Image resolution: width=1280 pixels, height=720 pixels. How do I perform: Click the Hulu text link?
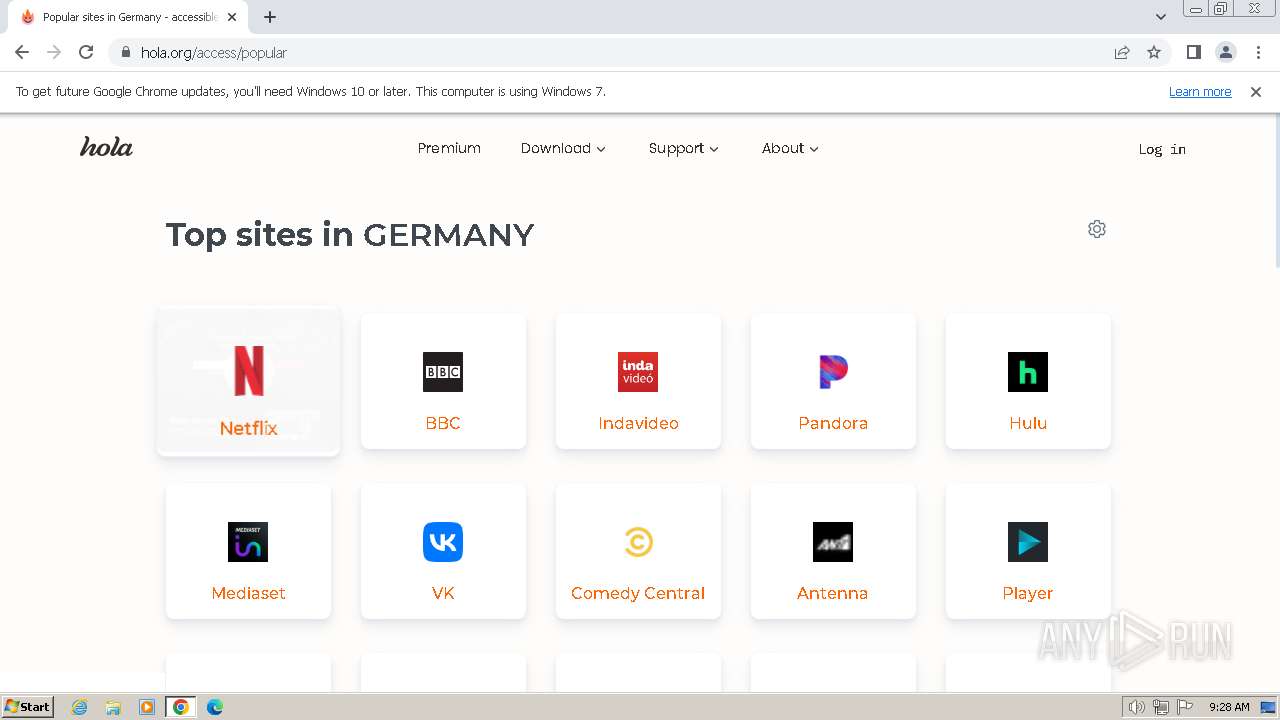[1028, 423]
